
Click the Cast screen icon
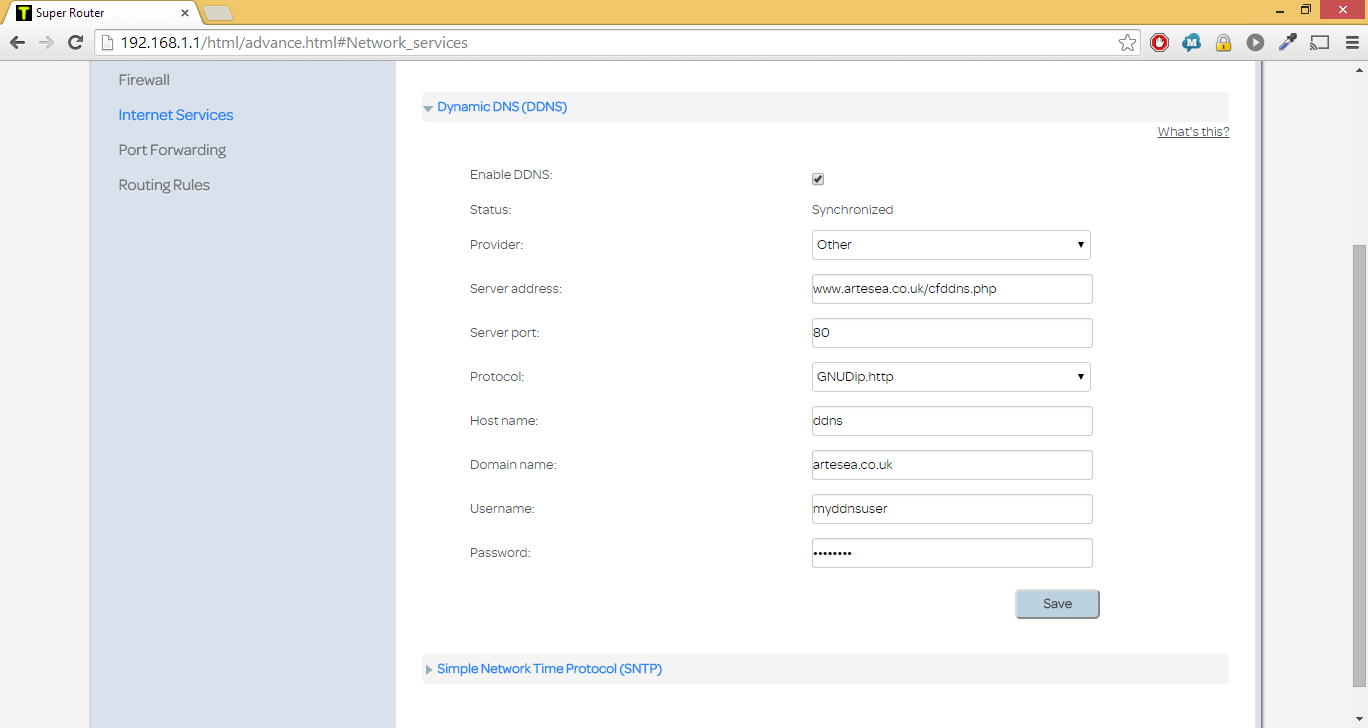[1320, 42]
